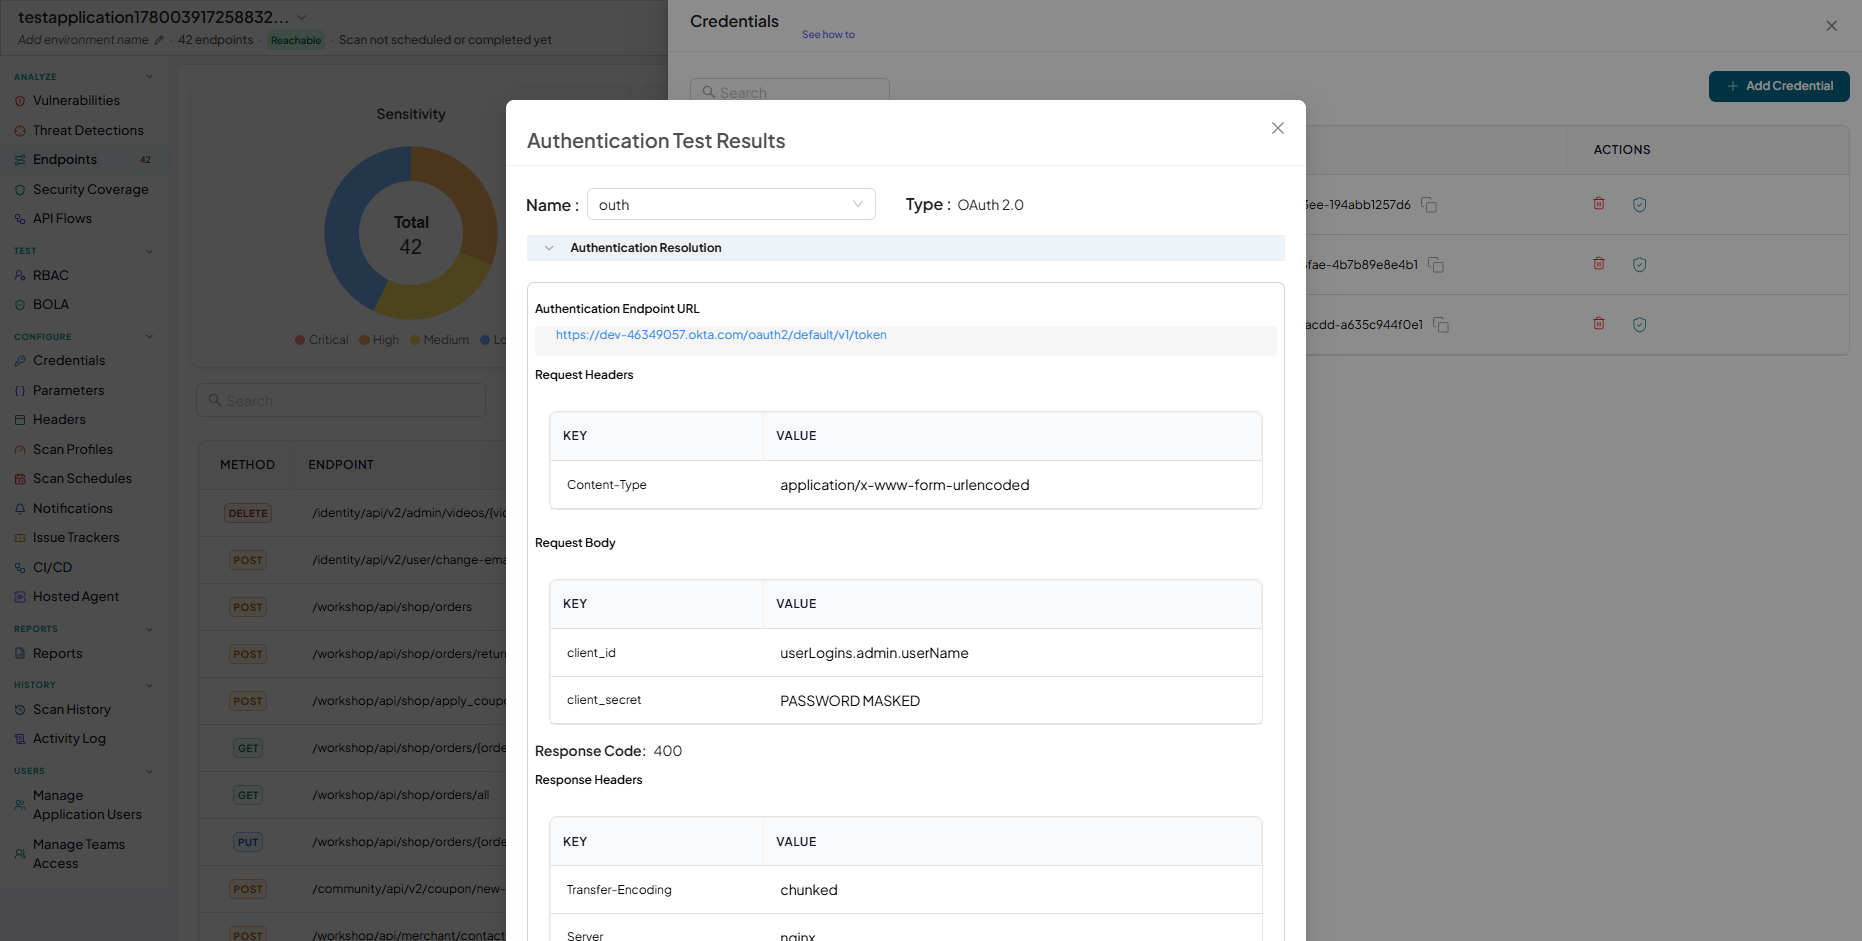1862x941 pixels.
Task: Click the Scan Schedules calendar icon
Action: click(x=20, y=479)
